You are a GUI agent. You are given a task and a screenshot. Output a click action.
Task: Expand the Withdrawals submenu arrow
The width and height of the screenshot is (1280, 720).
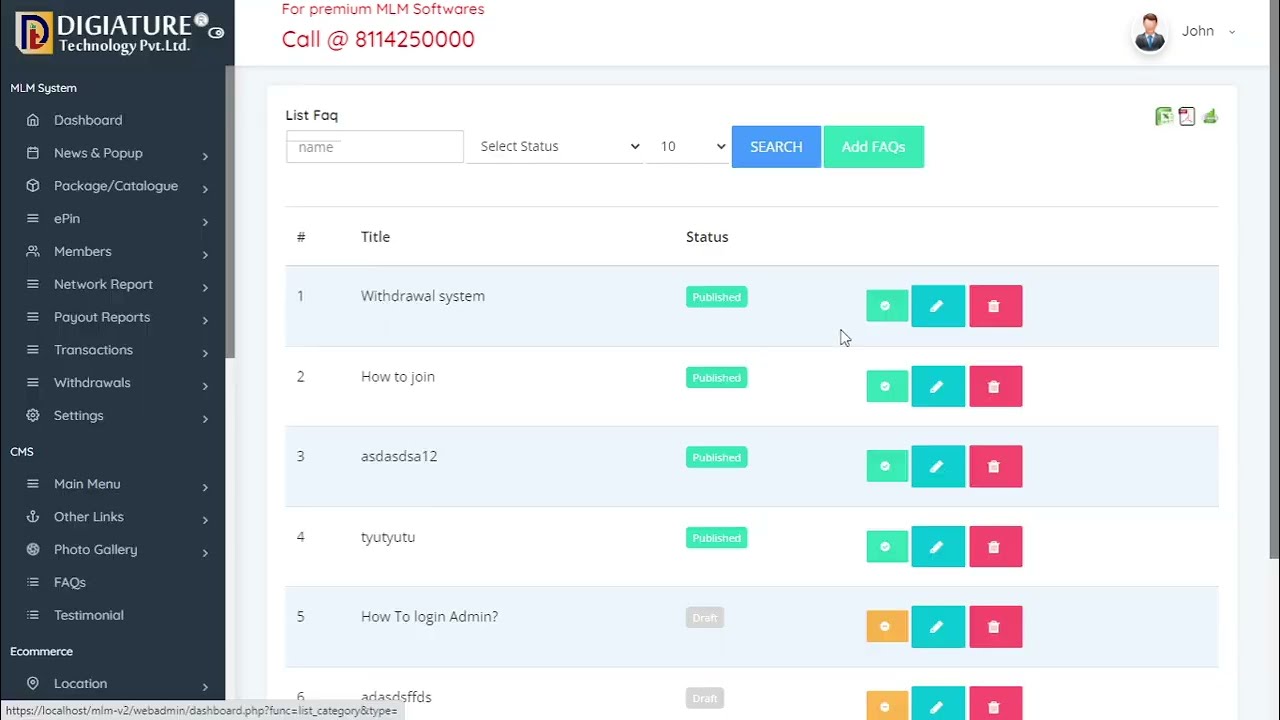point(205,386)
